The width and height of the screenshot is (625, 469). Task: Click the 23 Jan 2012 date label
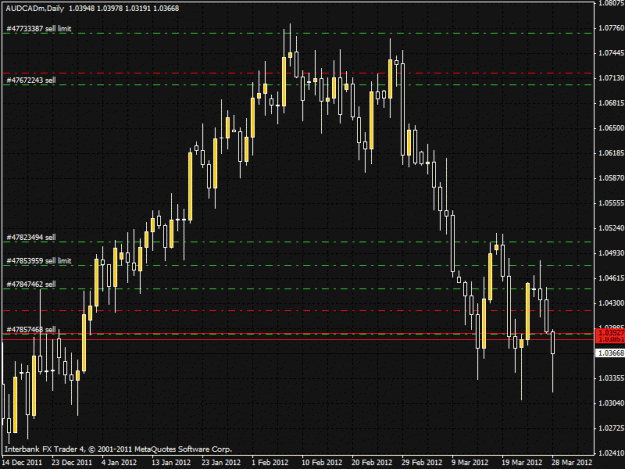click(221, 462)
